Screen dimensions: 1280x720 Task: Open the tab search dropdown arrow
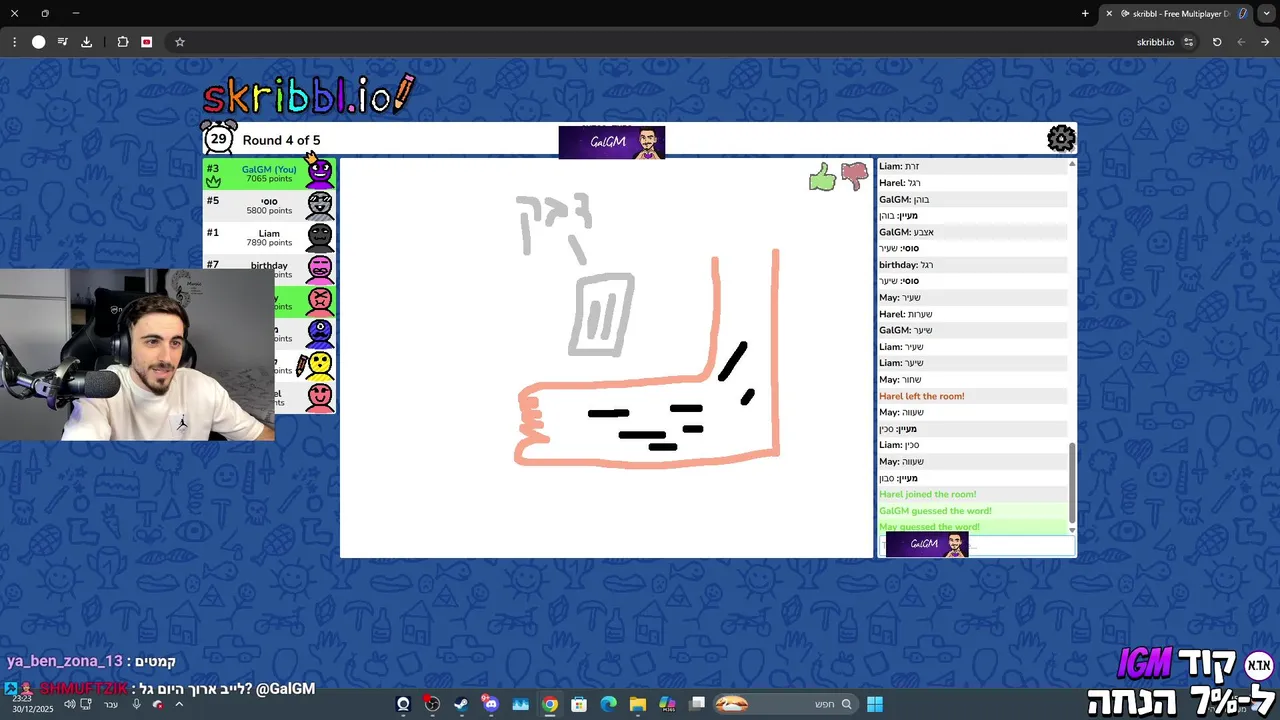[x=1264, y=13]
